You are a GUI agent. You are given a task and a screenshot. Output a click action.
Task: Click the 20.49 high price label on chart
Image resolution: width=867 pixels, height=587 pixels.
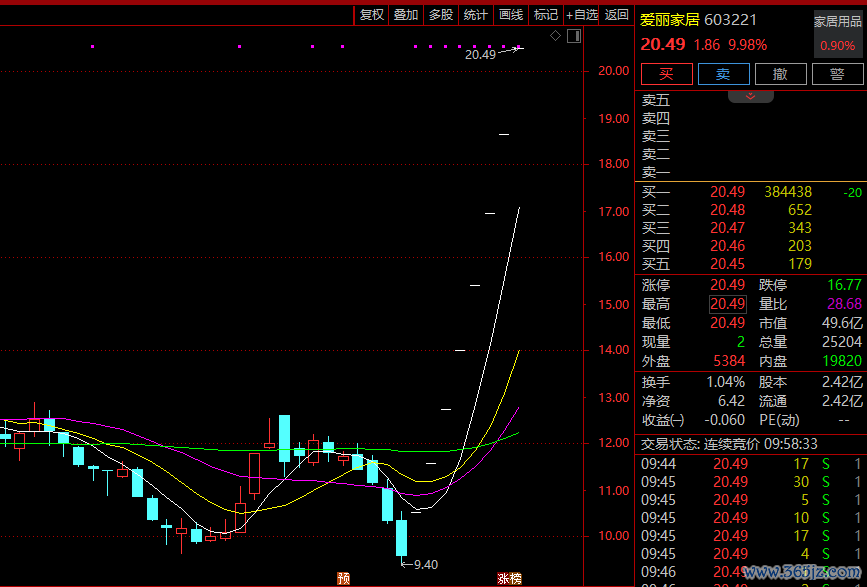[x=480, y=54]
